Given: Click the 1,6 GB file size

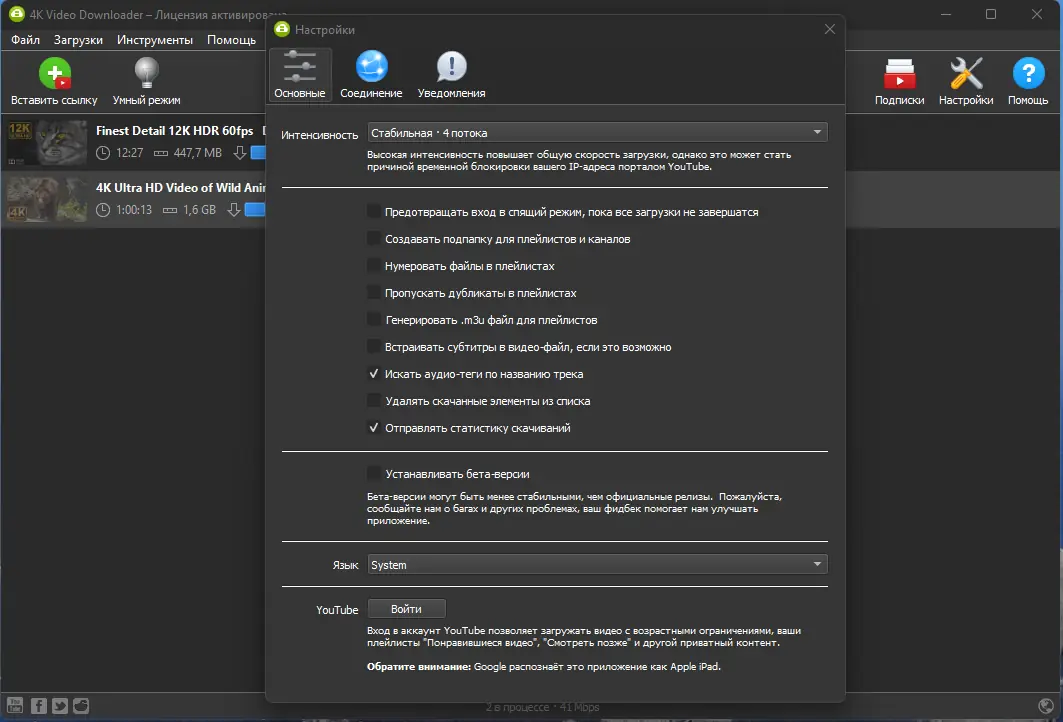Looking at the screenshot, I should (x=199, y=210).
